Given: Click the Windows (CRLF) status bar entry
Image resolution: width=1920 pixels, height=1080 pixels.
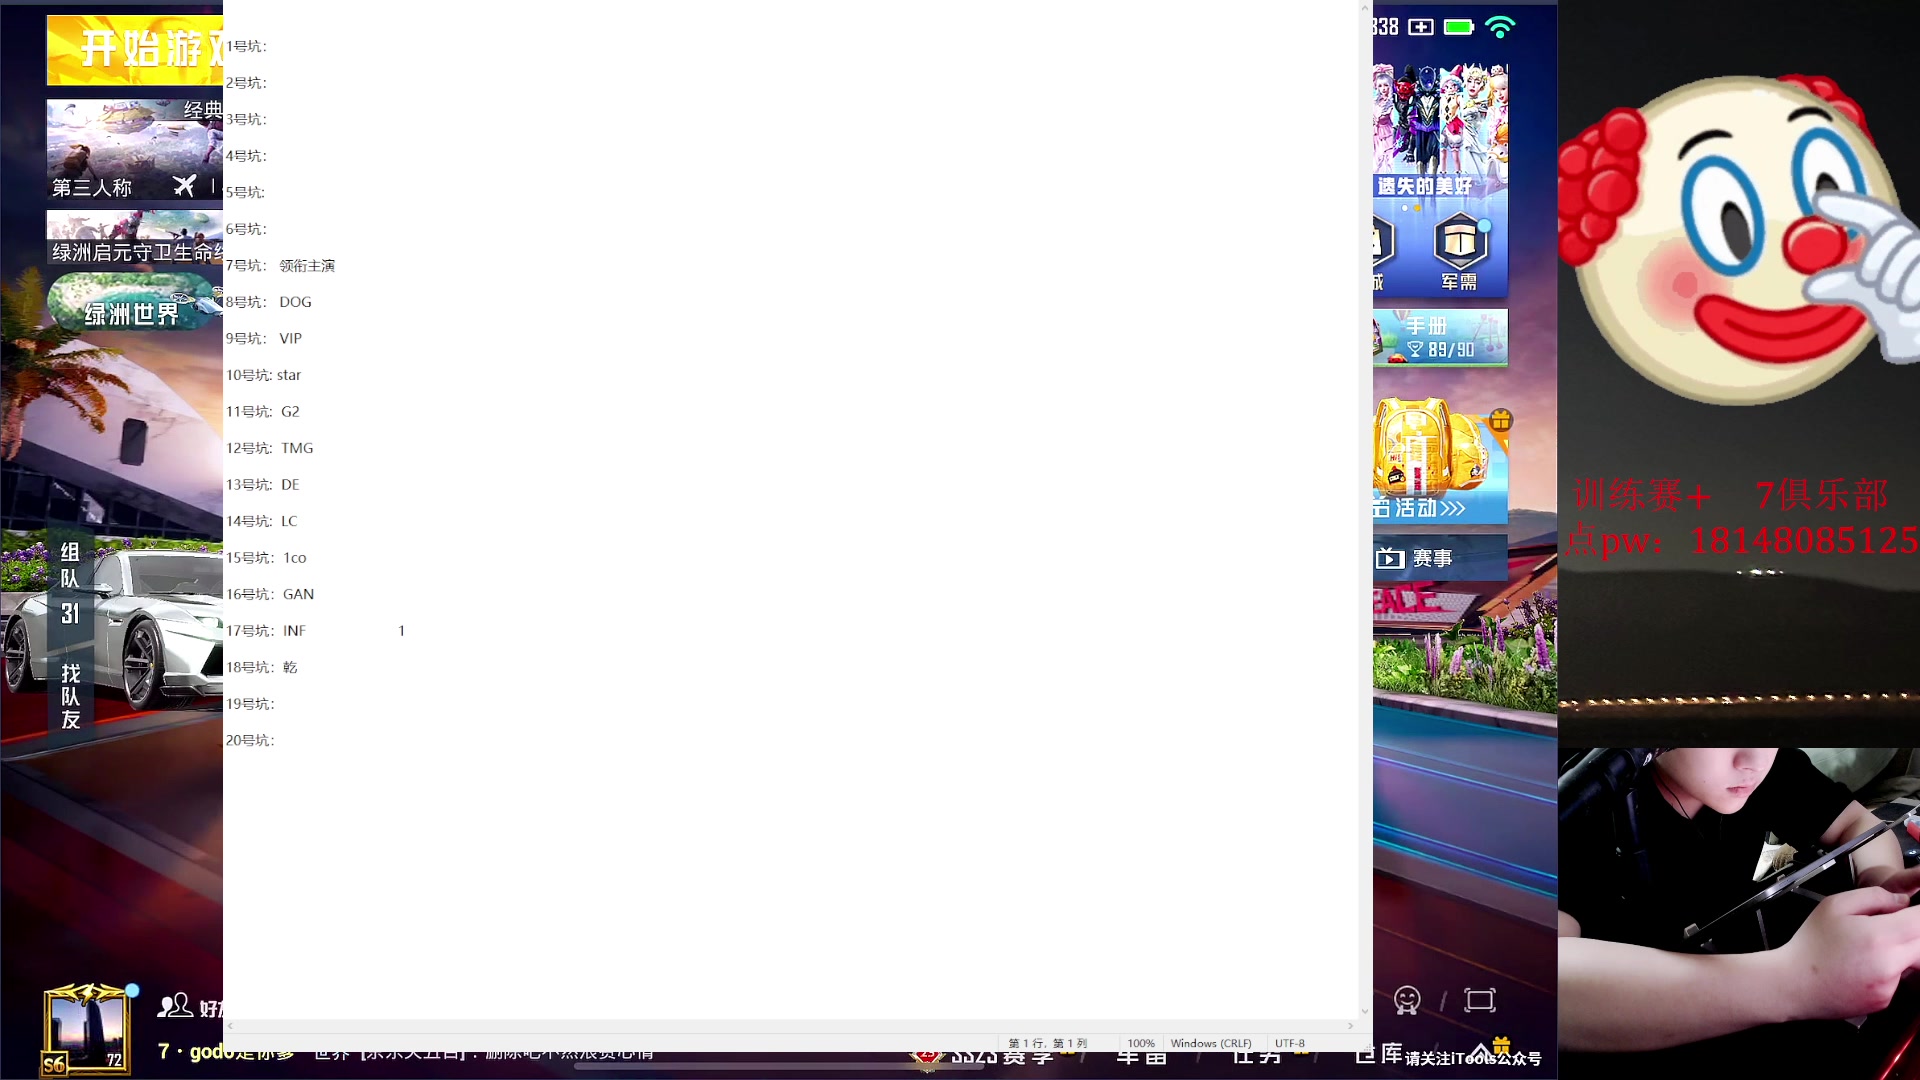Looking at the screenshot, I should coord(1211,1043).
